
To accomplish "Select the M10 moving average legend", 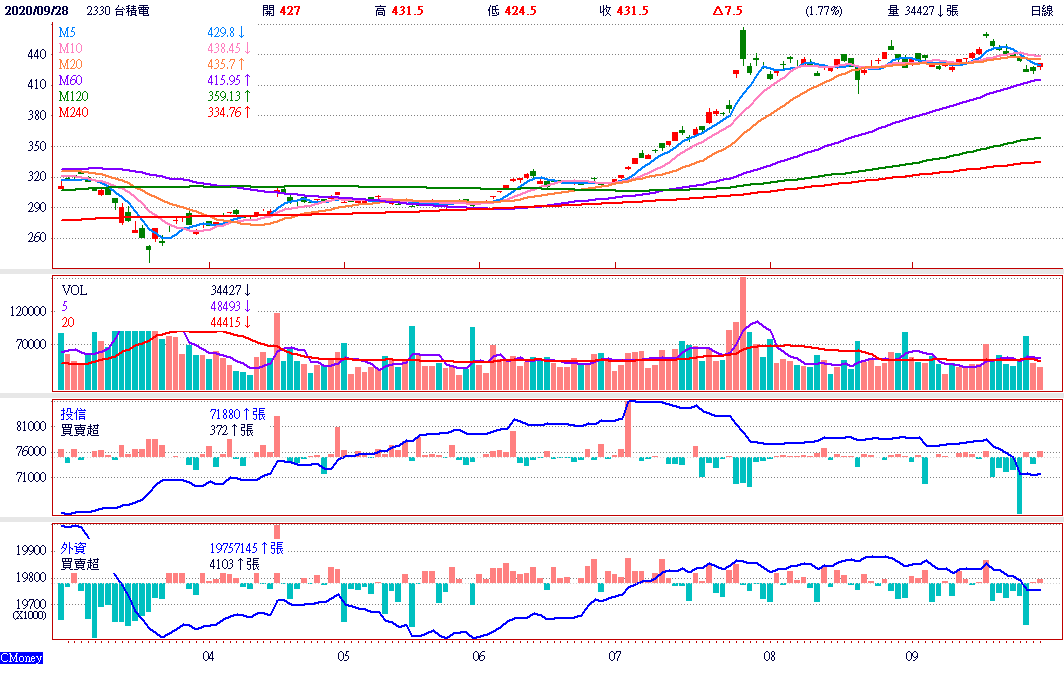I will click(69, 48).
